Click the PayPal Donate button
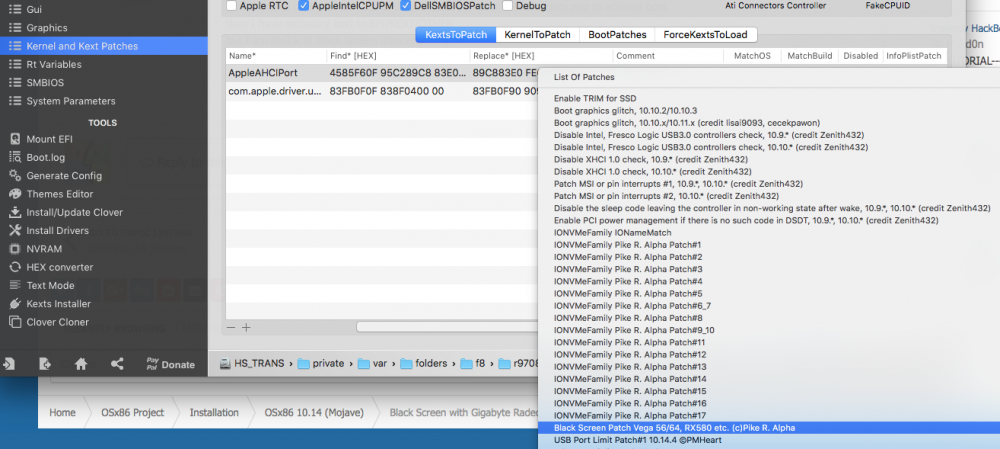1000x449 pixels. (170, 364)
